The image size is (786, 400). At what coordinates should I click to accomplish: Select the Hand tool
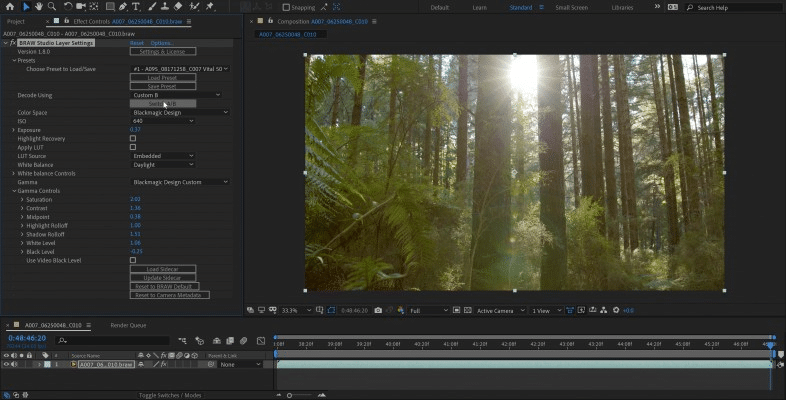point(38,7)
